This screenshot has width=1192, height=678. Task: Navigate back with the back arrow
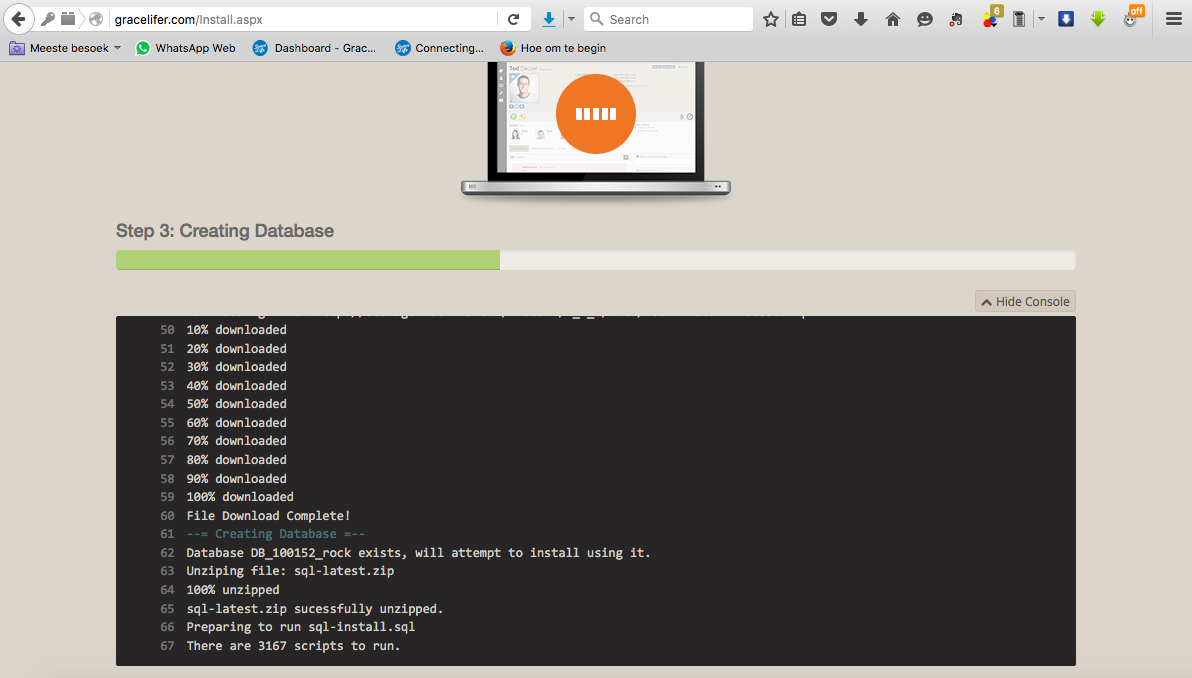[18, 18]
